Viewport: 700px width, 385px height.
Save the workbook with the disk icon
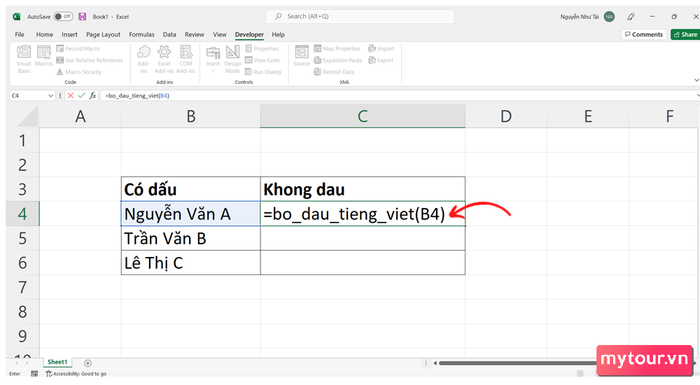pos(82,17)
